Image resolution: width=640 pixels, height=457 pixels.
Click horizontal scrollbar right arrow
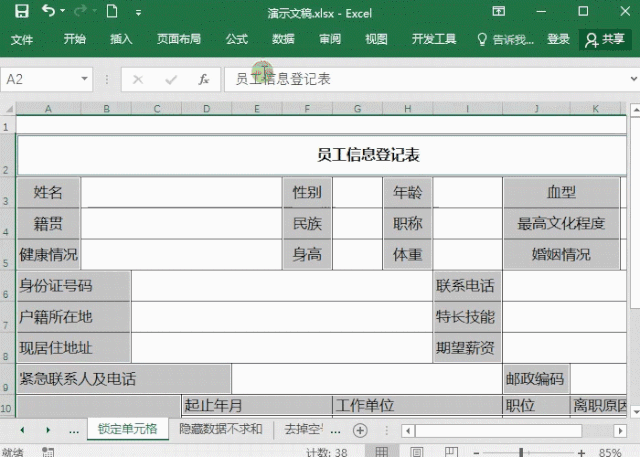coord(620,430)
